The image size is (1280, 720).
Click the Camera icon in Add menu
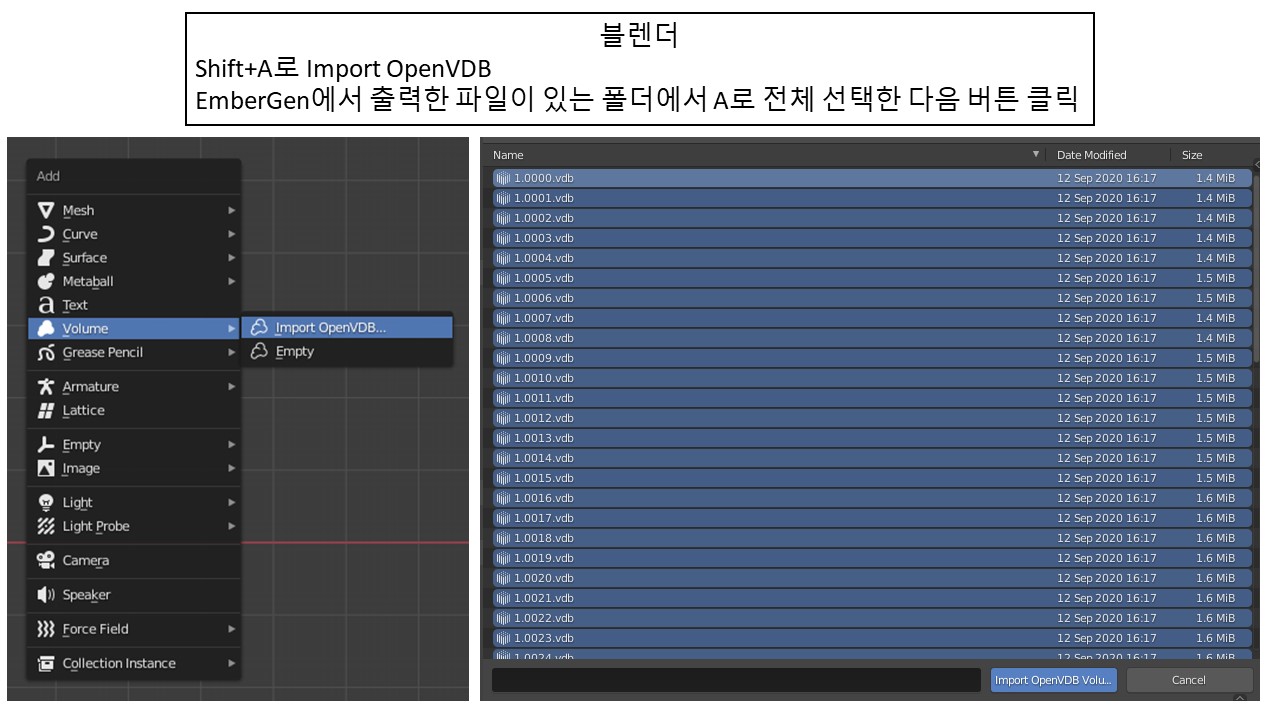coord(46,560)
